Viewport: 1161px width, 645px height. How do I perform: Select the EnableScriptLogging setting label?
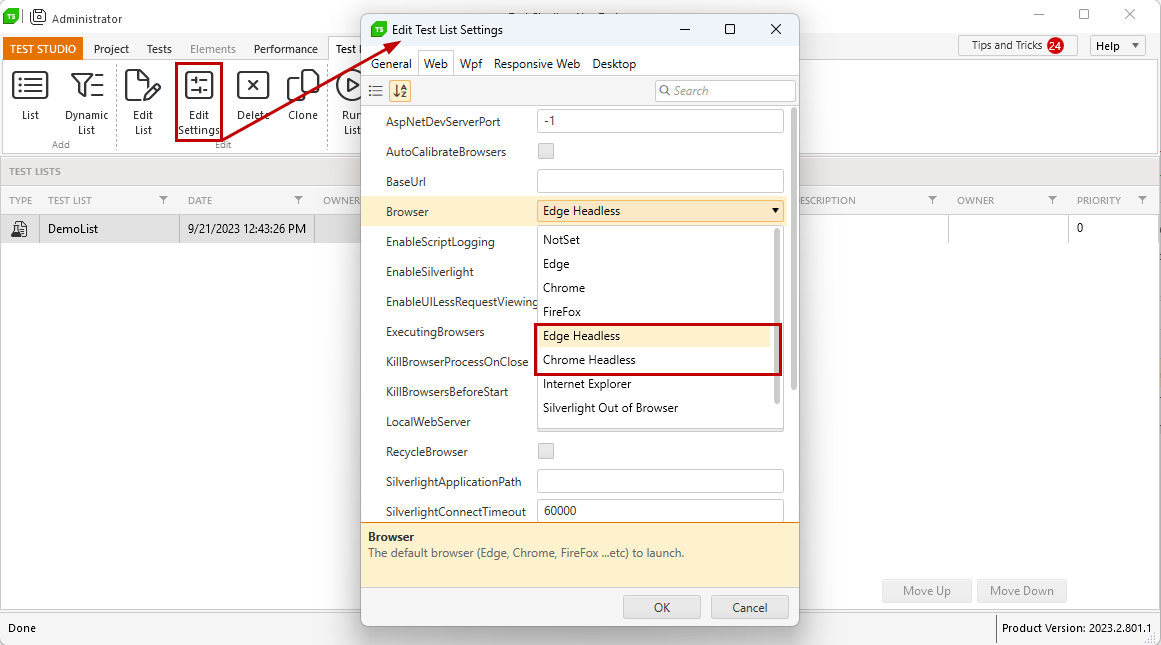[440, 242]
